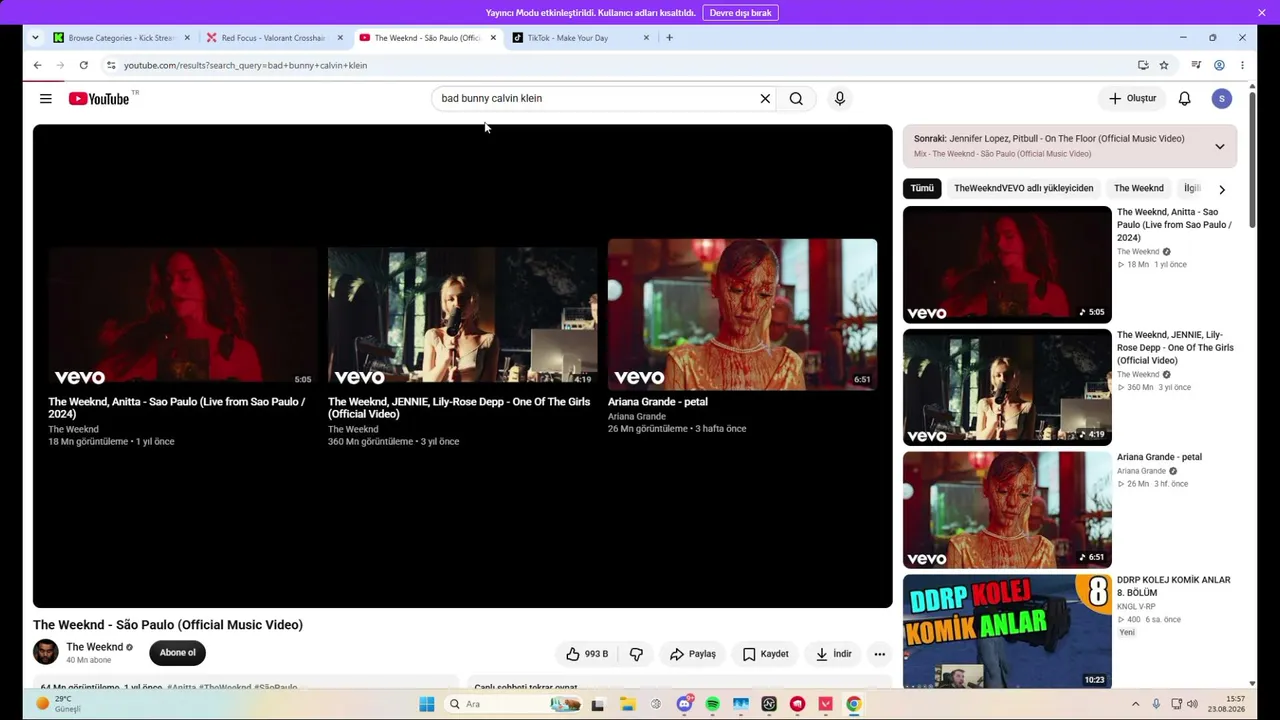Switch to Red Focus Valorant Crosshair tab
The image size is (1280, 720).
273,38
